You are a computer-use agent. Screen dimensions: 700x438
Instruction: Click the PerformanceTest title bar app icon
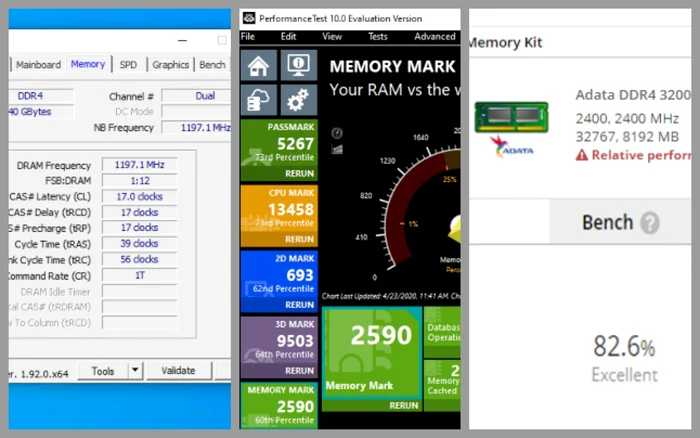[249, 18]
